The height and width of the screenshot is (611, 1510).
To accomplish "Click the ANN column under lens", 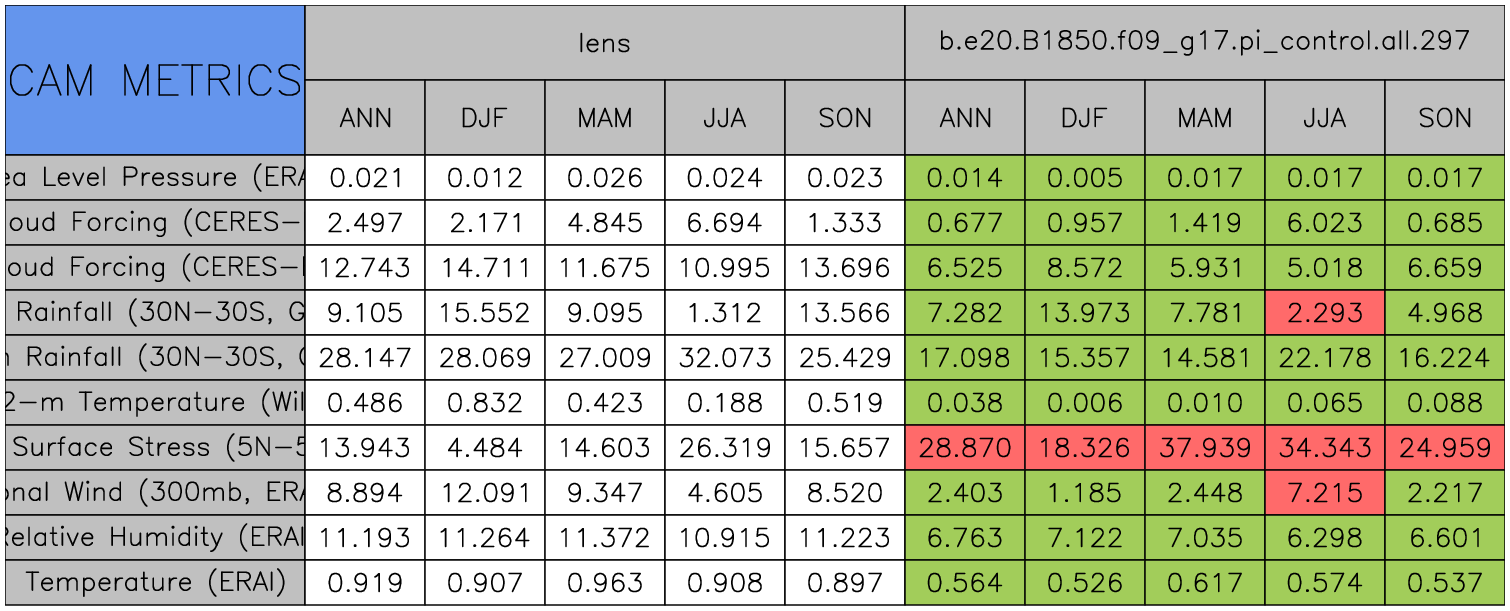I will pyautogui.click(x=365, y=118).
